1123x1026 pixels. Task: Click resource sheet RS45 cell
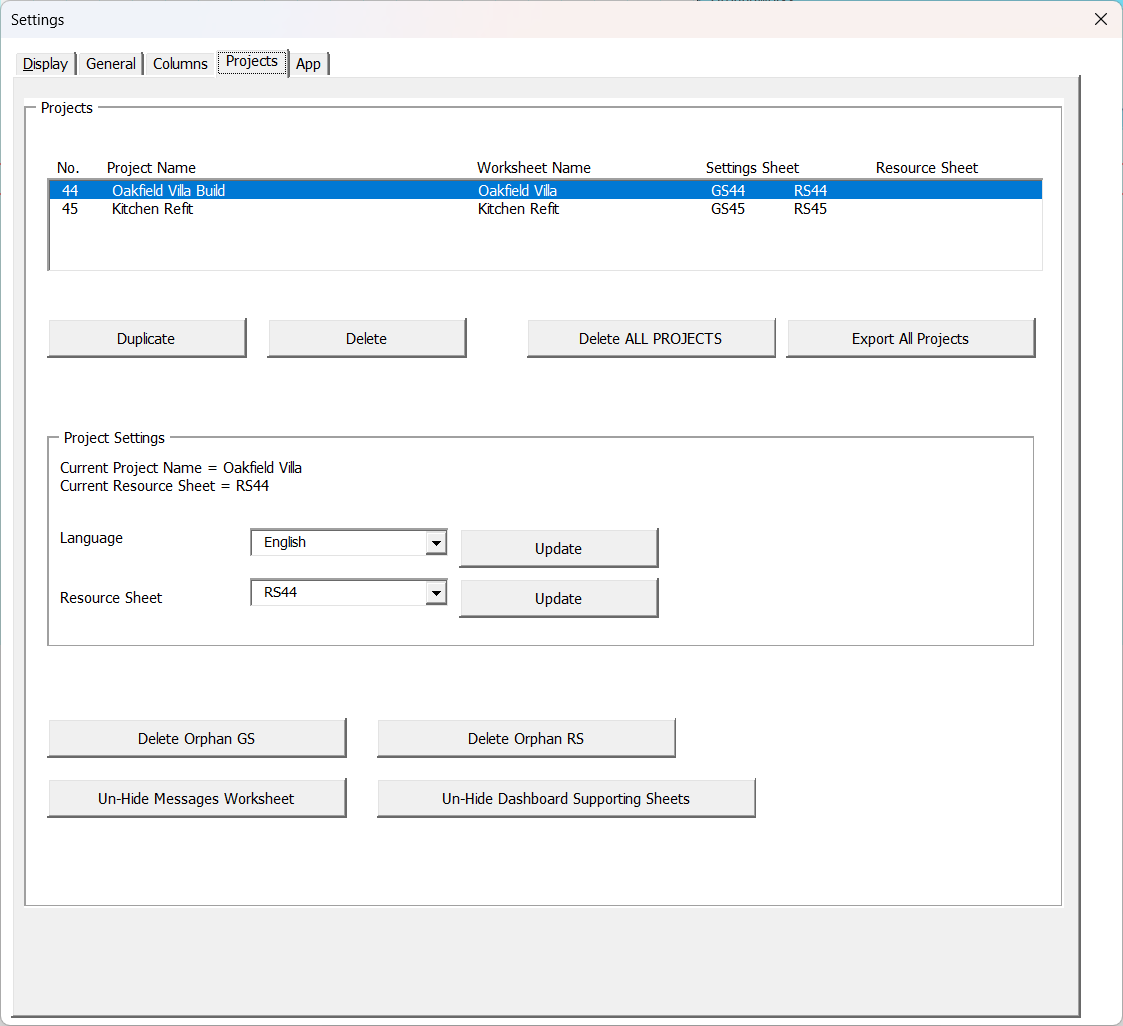point(810,209)
